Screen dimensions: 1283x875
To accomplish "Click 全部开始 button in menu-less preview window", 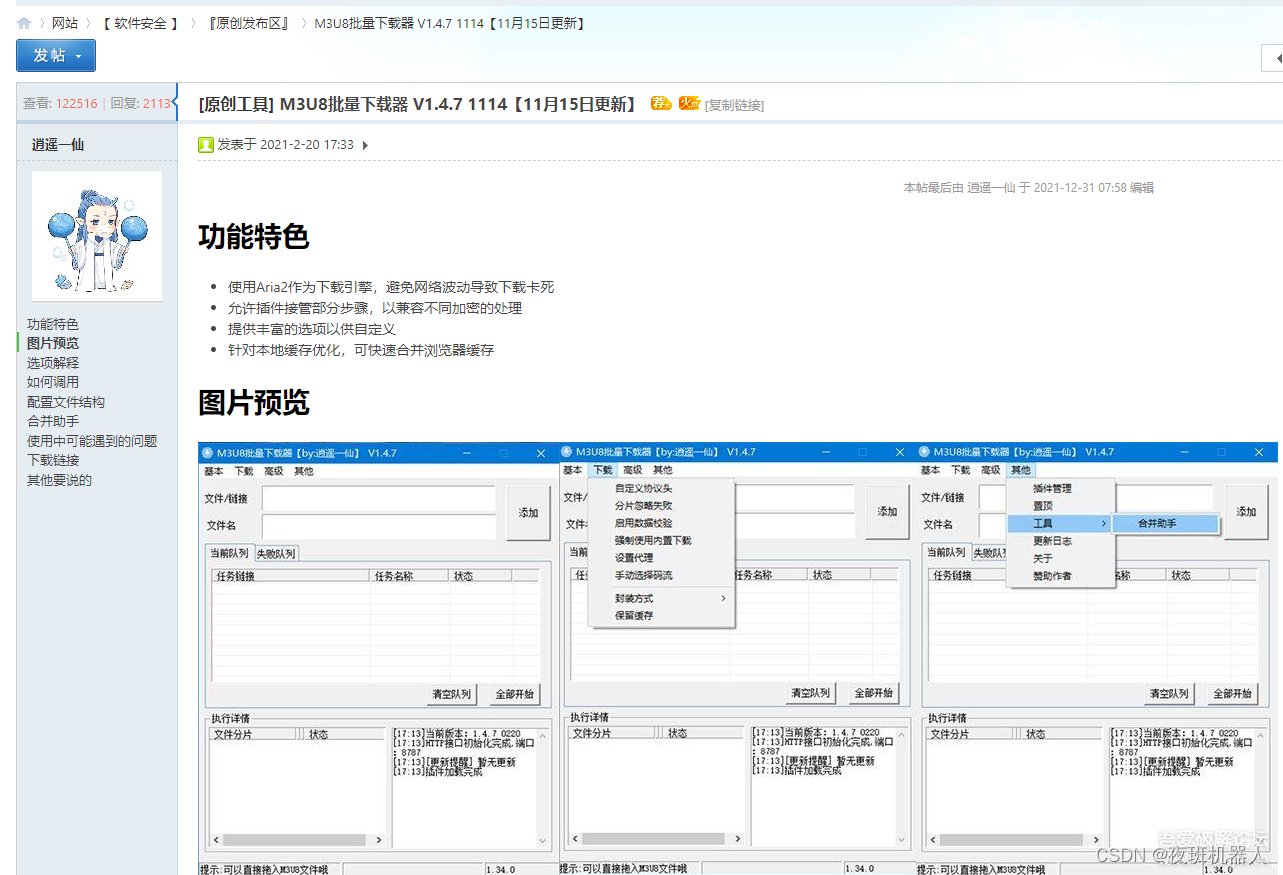I will [x=514, y=694].
